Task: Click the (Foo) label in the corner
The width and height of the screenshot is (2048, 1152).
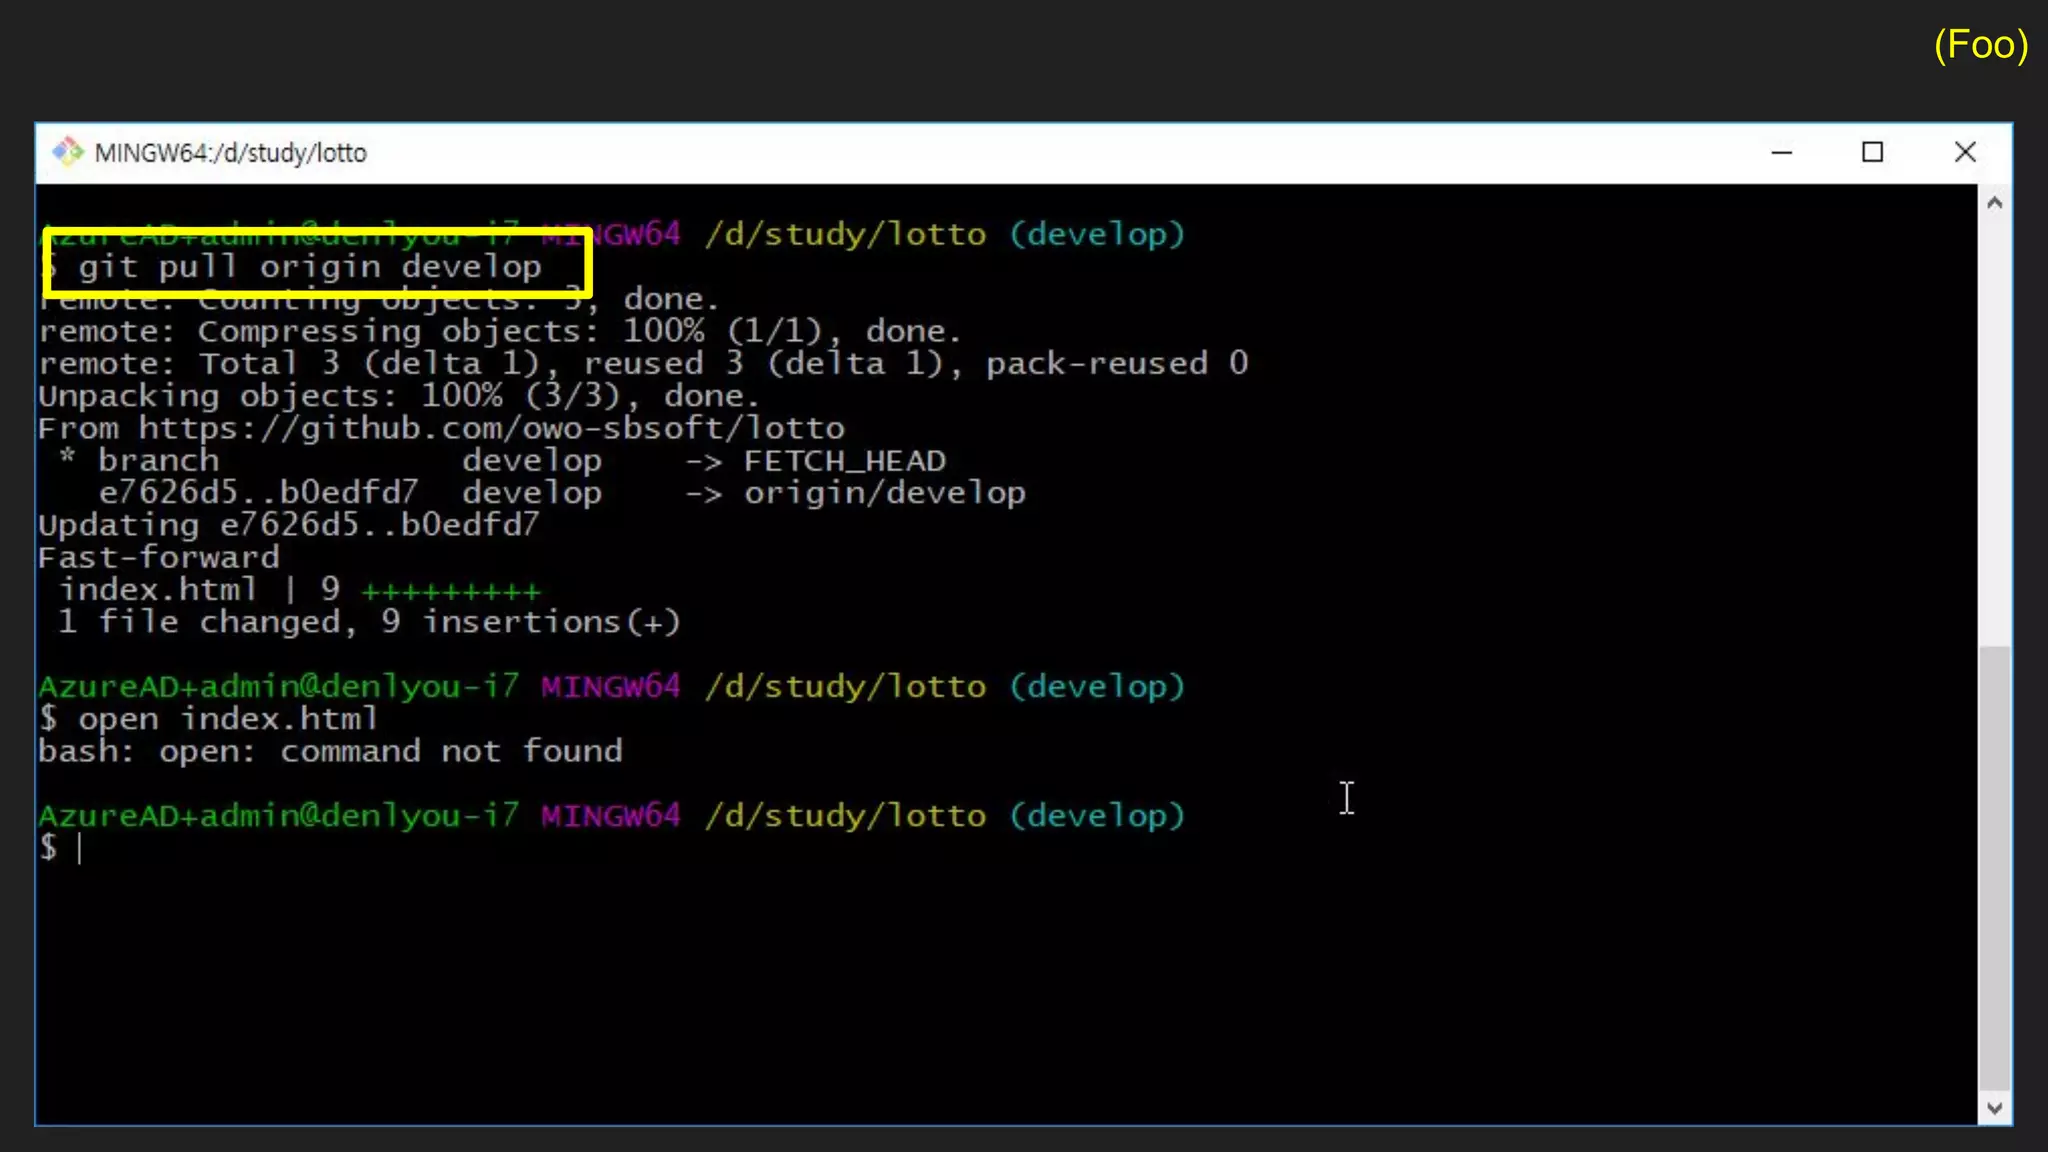Action: coord(1980,45)
